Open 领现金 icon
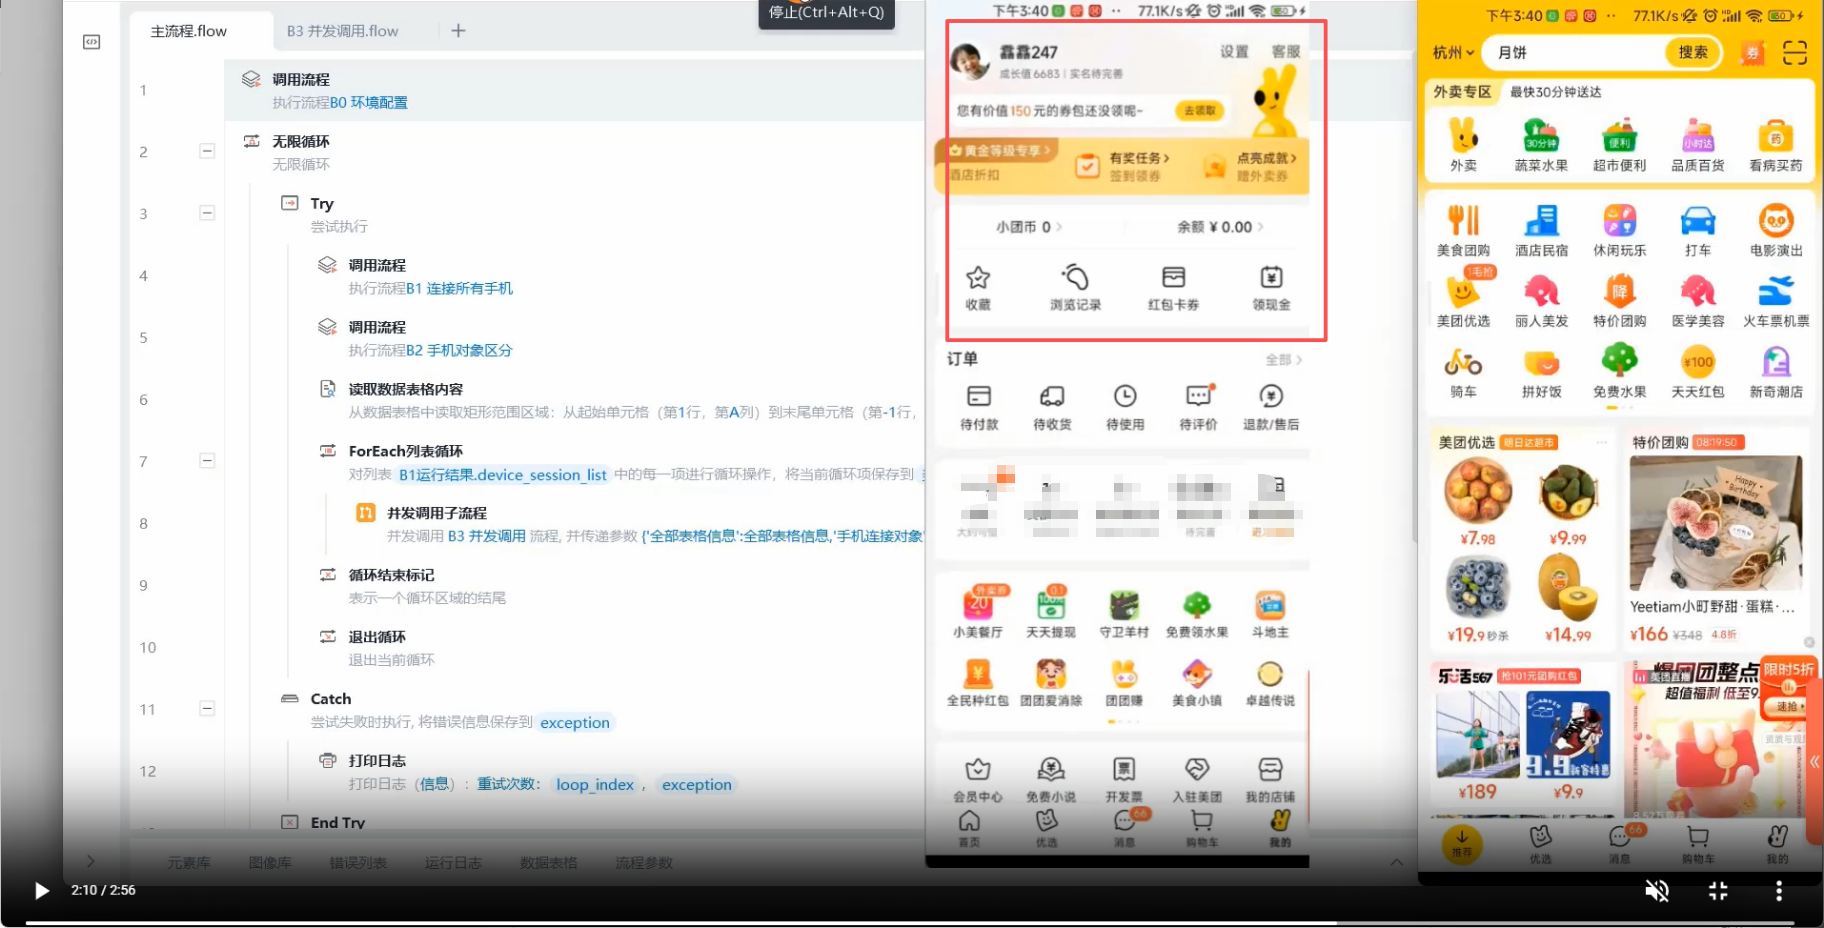 (1271, 288)
